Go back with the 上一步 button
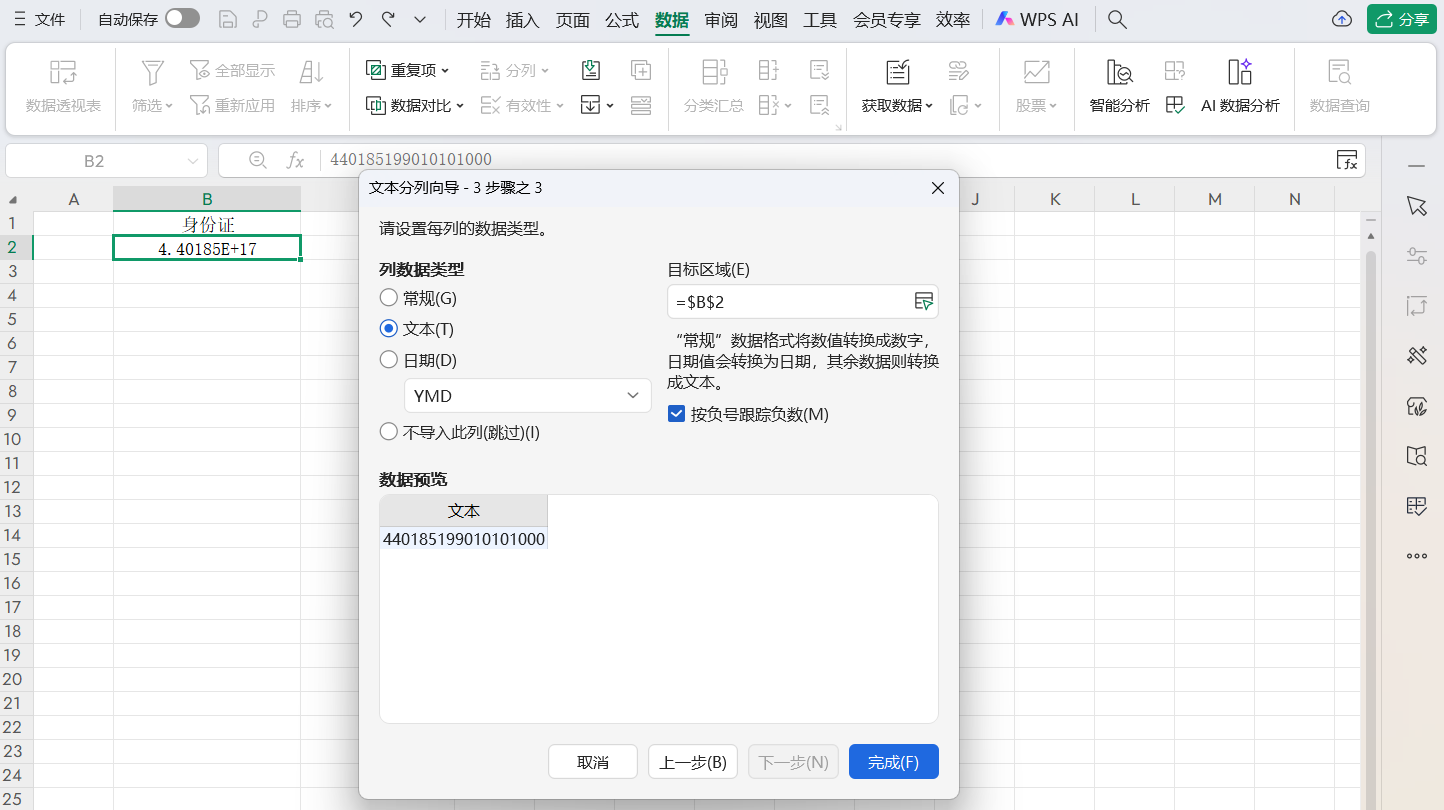The image size is (1444, 810). [x=693, y=761]
